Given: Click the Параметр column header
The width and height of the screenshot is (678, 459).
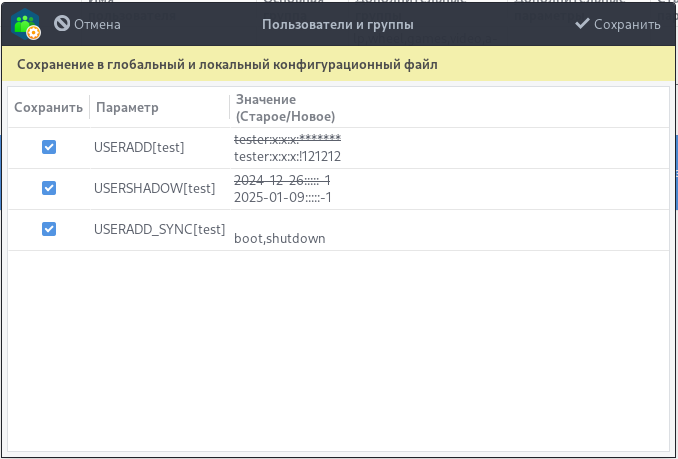Looking at the screenshot, I should click(127, 108).
